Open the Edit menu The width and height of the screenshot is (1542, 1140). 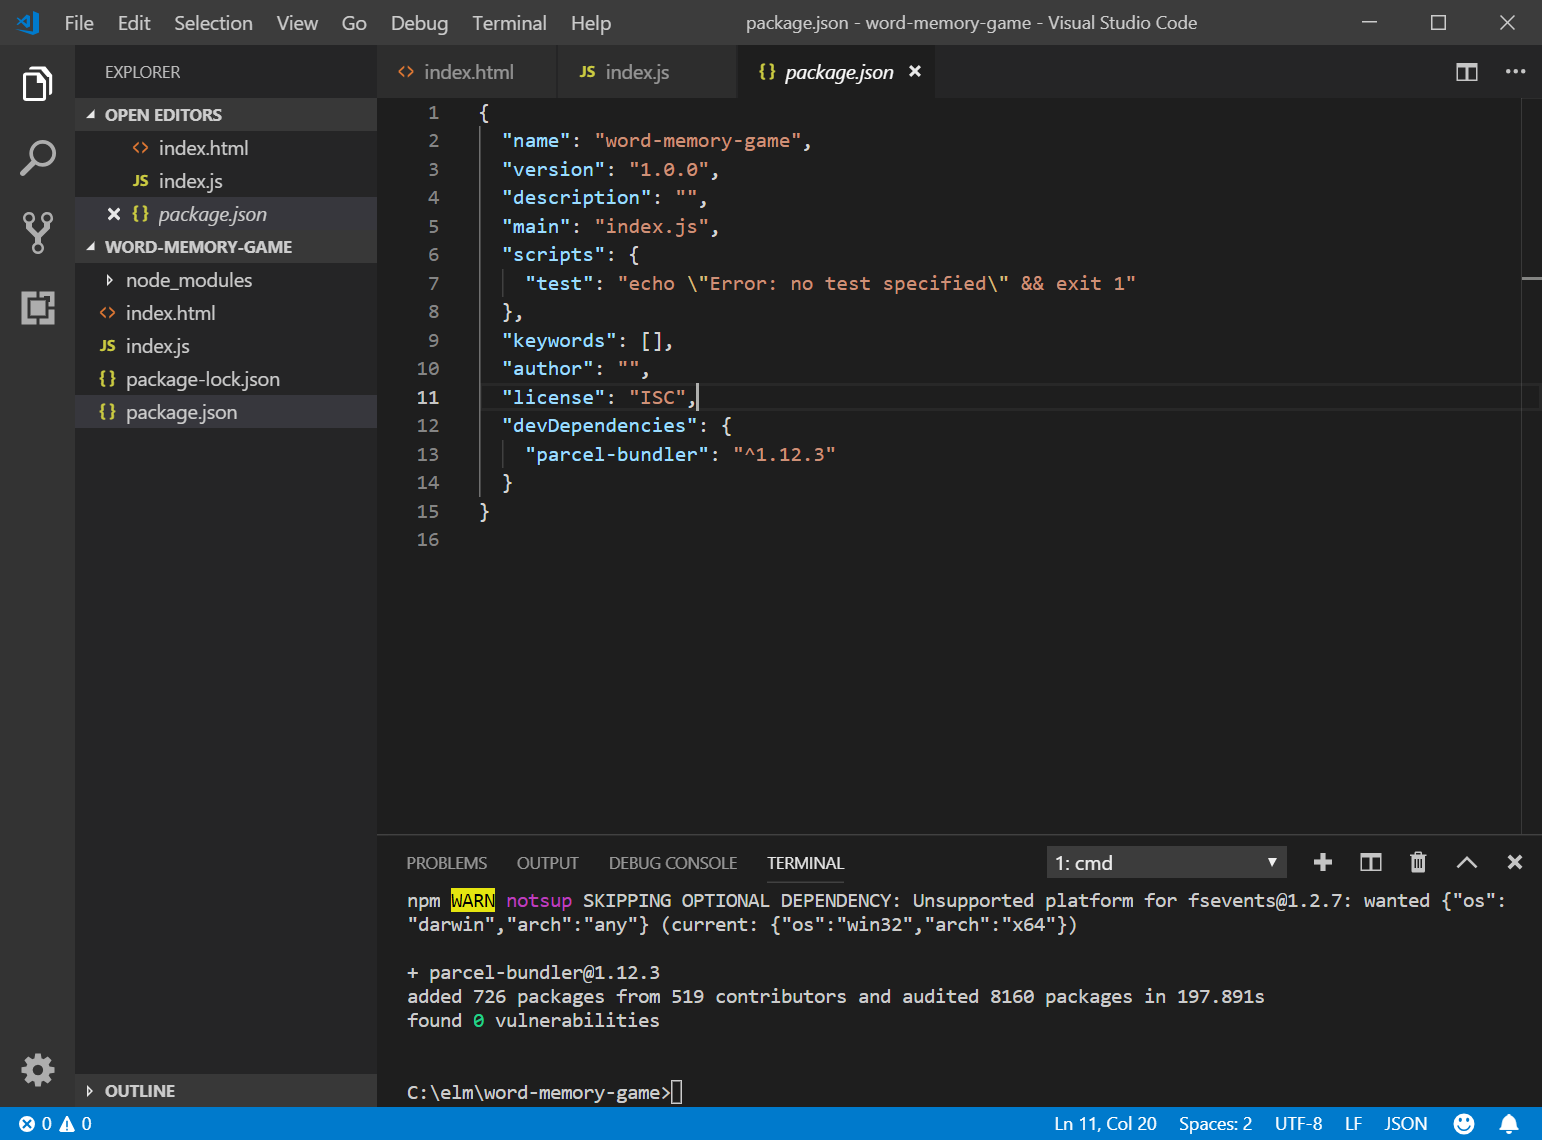pos(134,23)
